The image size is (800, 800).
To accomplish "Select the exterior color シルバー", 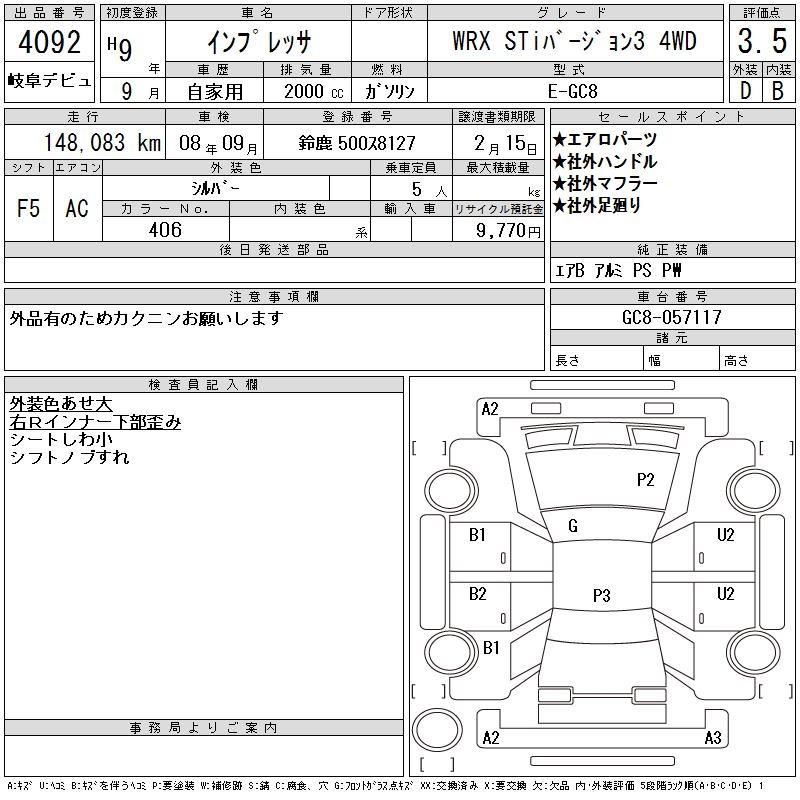I will click(x=215, y=188).
